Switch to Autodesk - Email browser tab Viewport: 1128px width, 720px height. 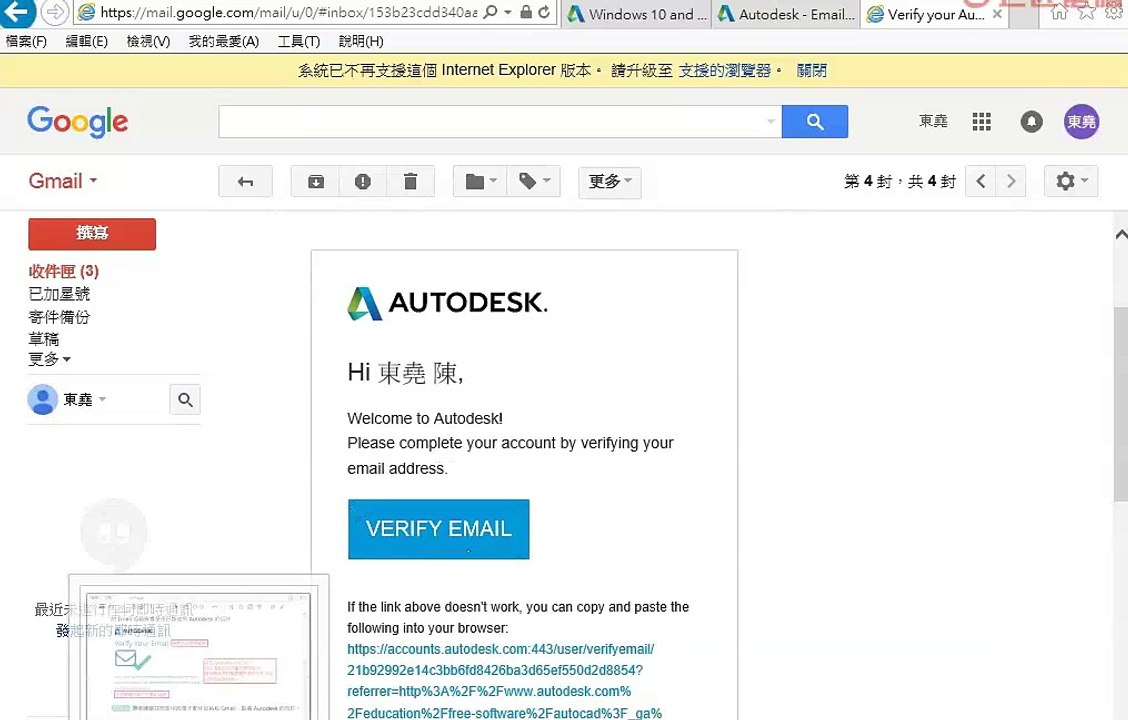[x=786, y=14]
